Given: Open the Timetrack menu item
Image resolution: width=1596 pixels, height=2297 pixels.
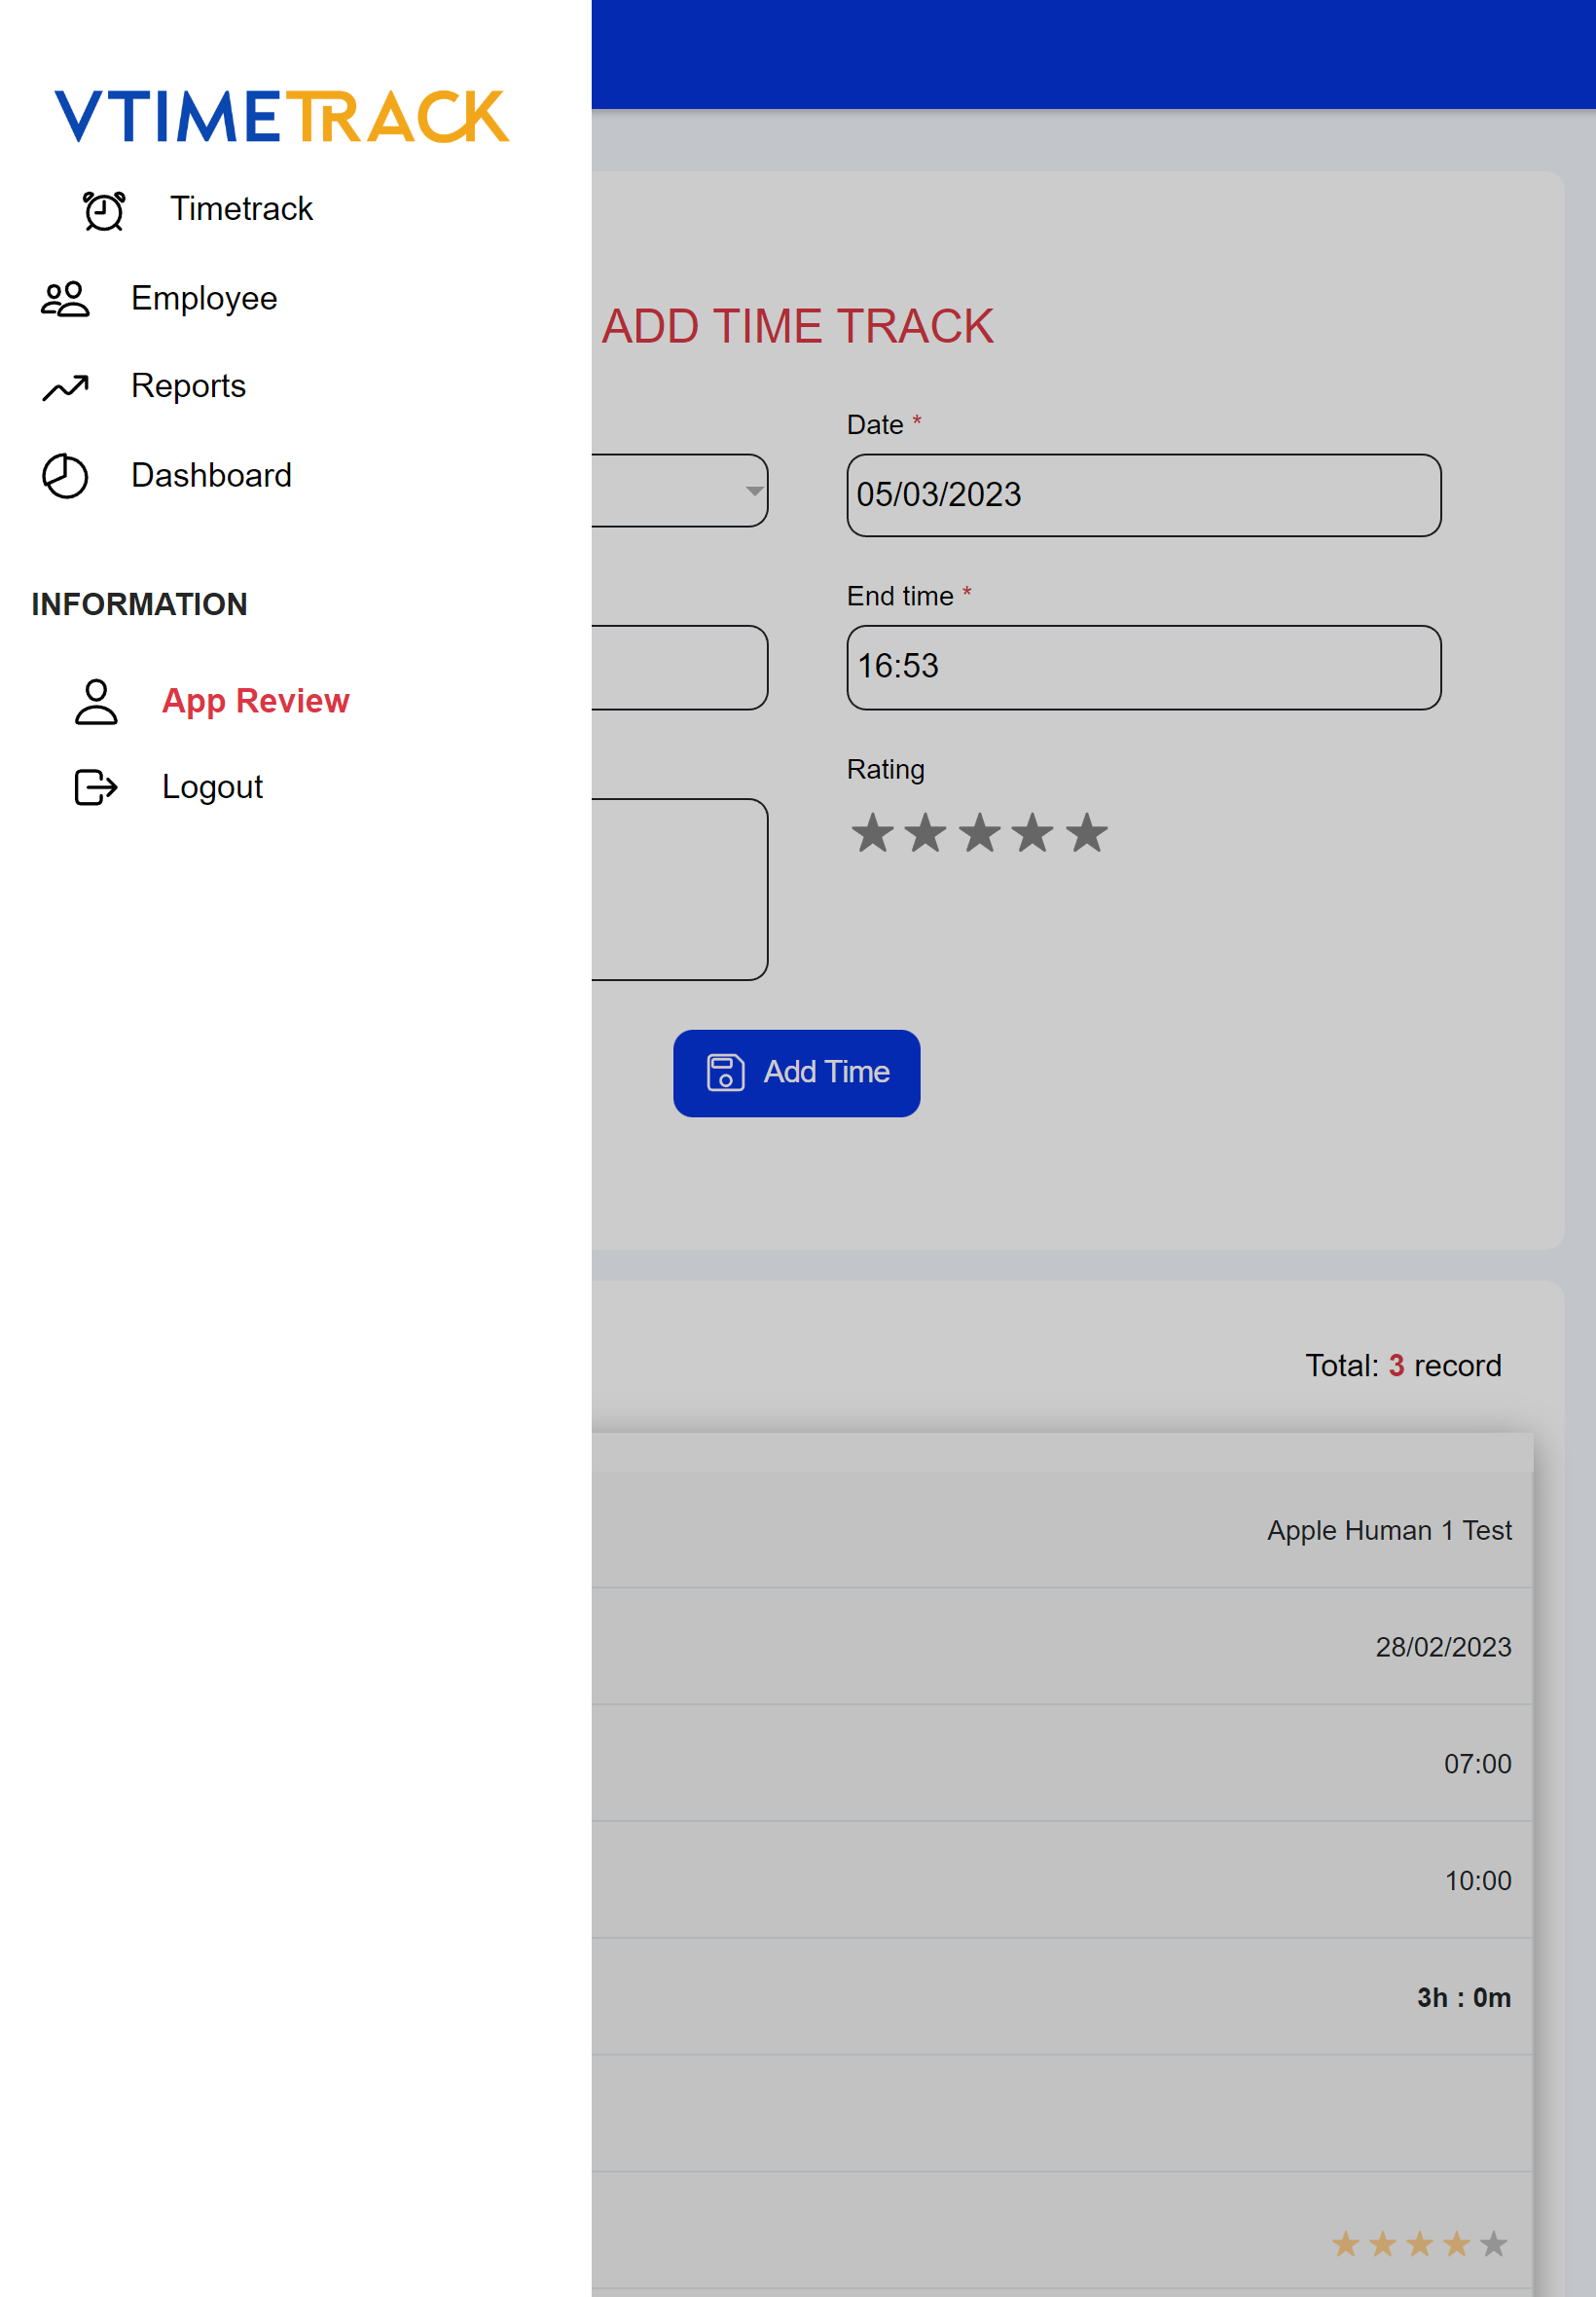Looking at the screenshot, I should pyautogui.click(x=241, y=209).
